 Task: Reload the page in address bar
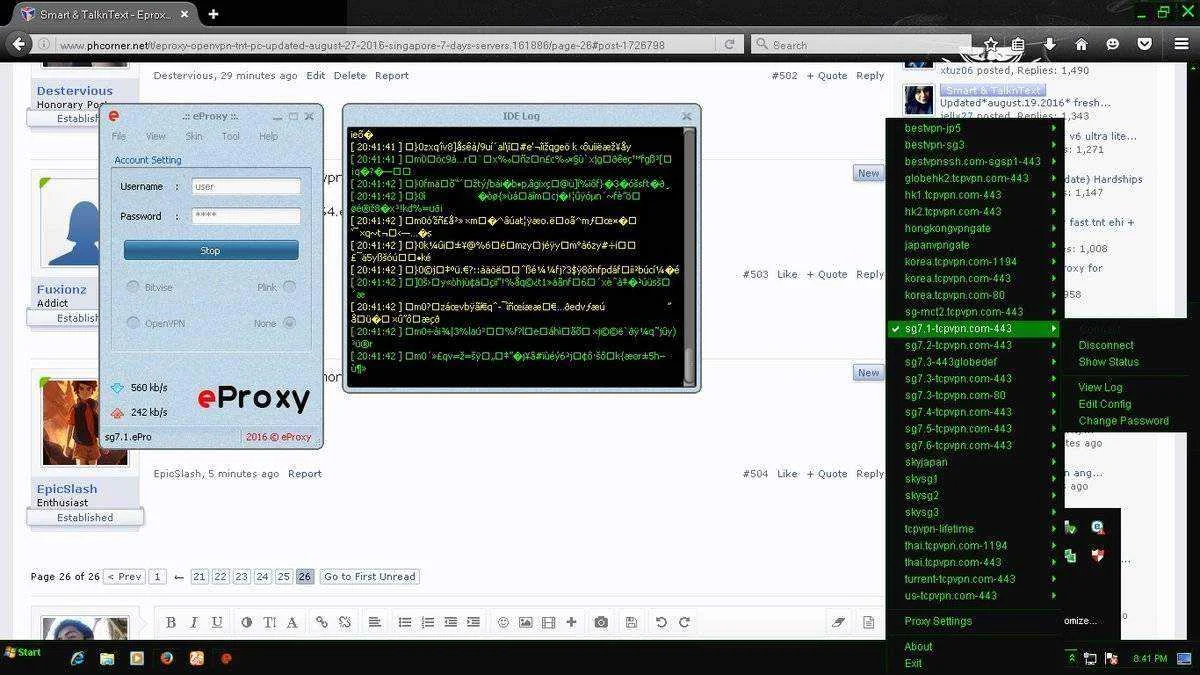730,45
